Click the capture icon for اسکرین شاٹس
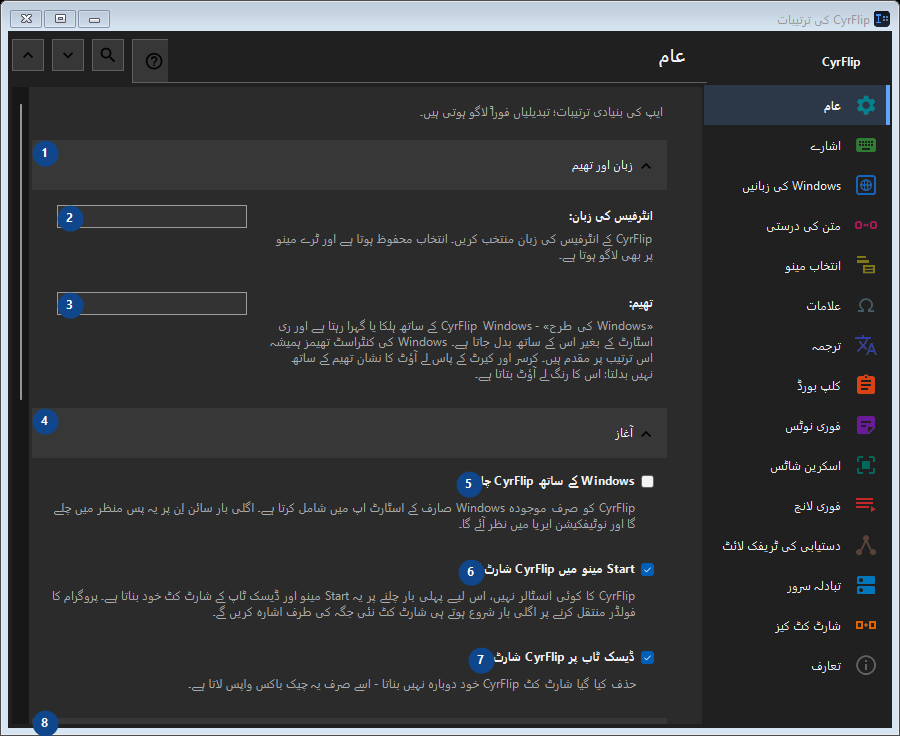This screenshot has height=736, width=900. [x=866, y=466]
